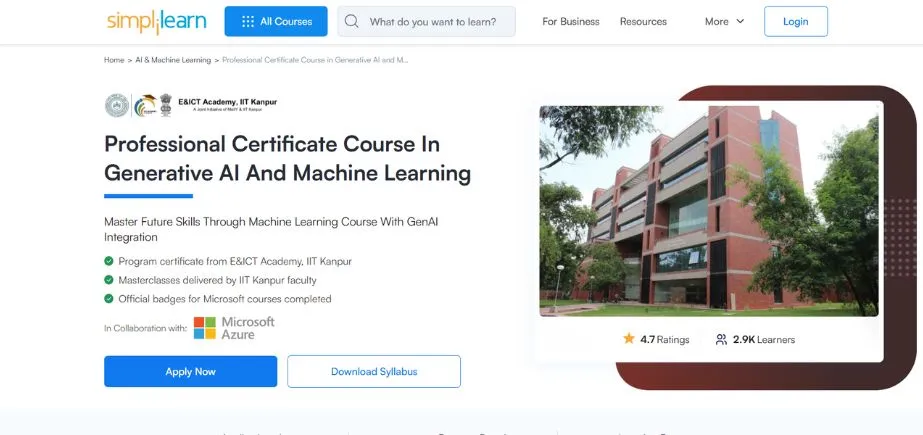Open the All Courses menu
This screenshot has width=923, height=435.
point(275,21)
